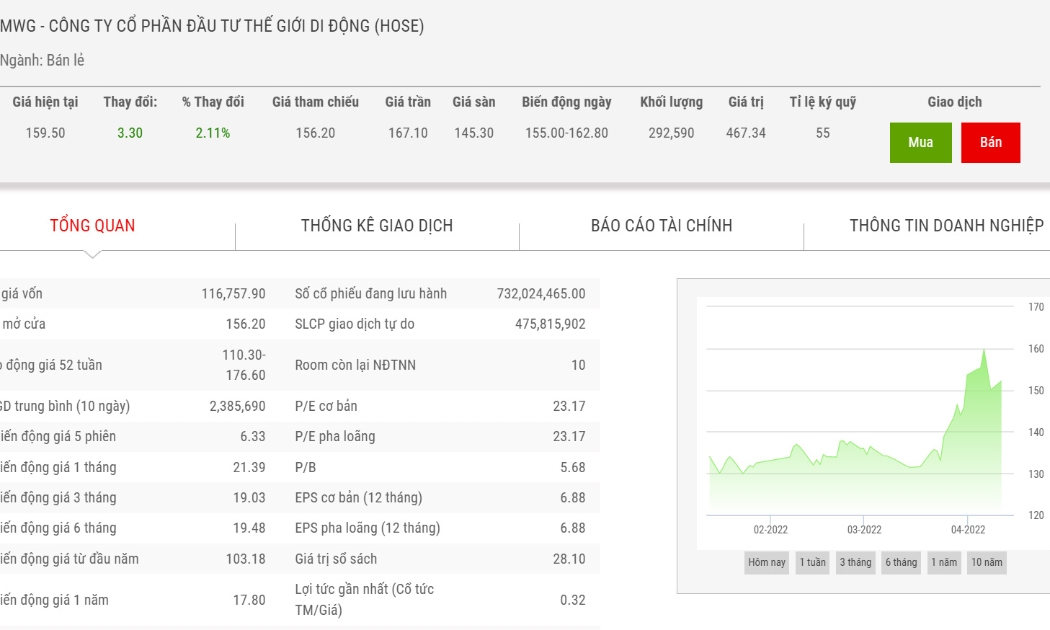This screenshot has height=630, width=1050.
Task: Click market cap value 116,757.90
Action: coord(233,294)
